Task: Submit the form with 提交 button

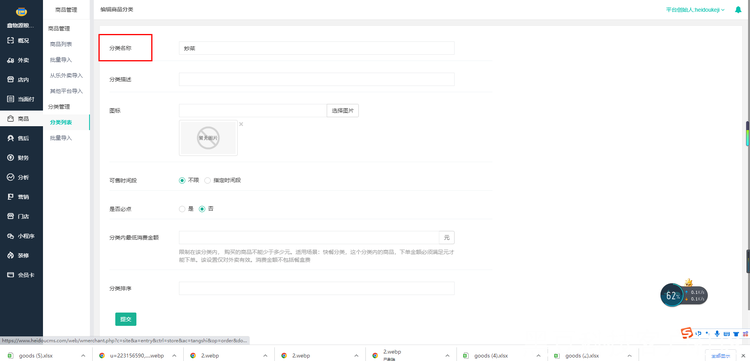Action: [x=126, y=319]
